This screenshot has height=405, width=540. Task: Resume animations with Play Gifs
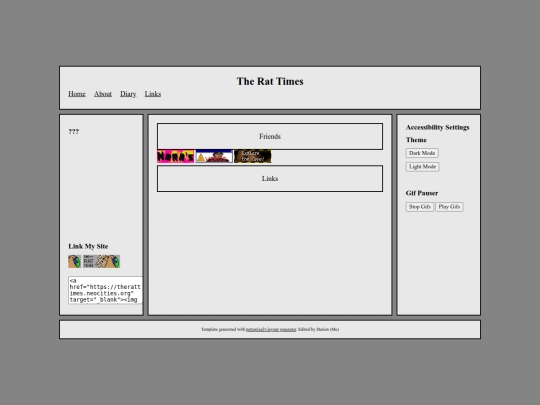(449, 207)
